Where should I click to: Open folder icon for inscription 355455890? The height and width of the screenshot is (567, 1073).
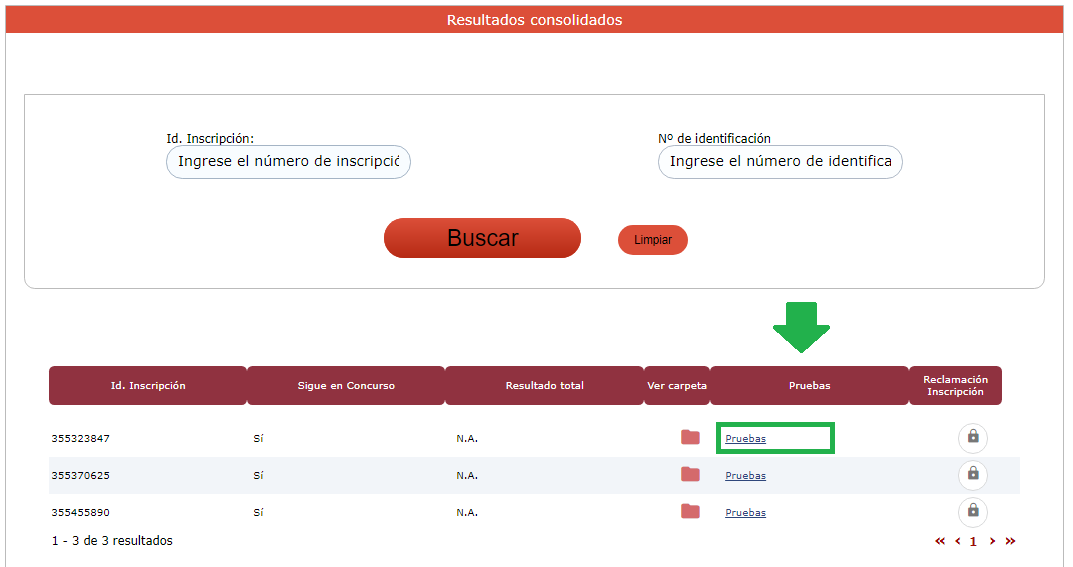pos(690,511)
